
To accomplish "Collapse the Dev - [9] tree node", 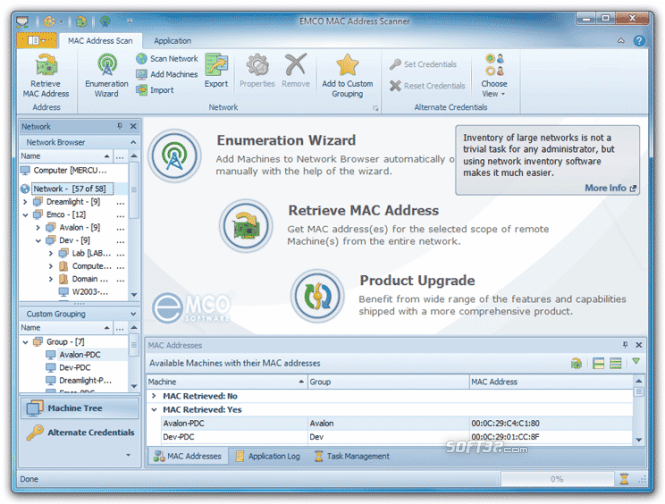I will (38, 241).
